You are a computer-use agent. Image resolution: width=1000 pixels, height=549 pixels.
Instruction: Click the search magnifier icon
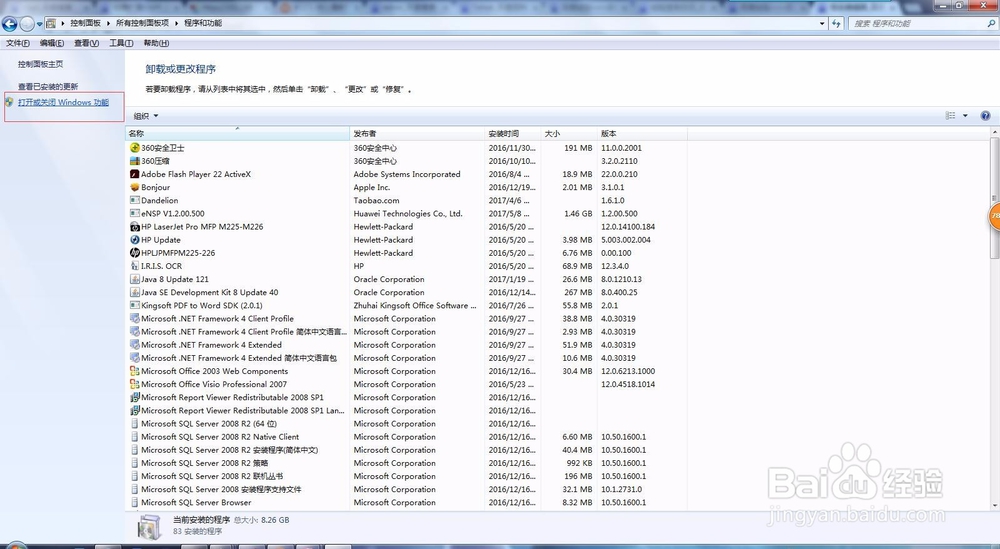(x=991, y=24)
